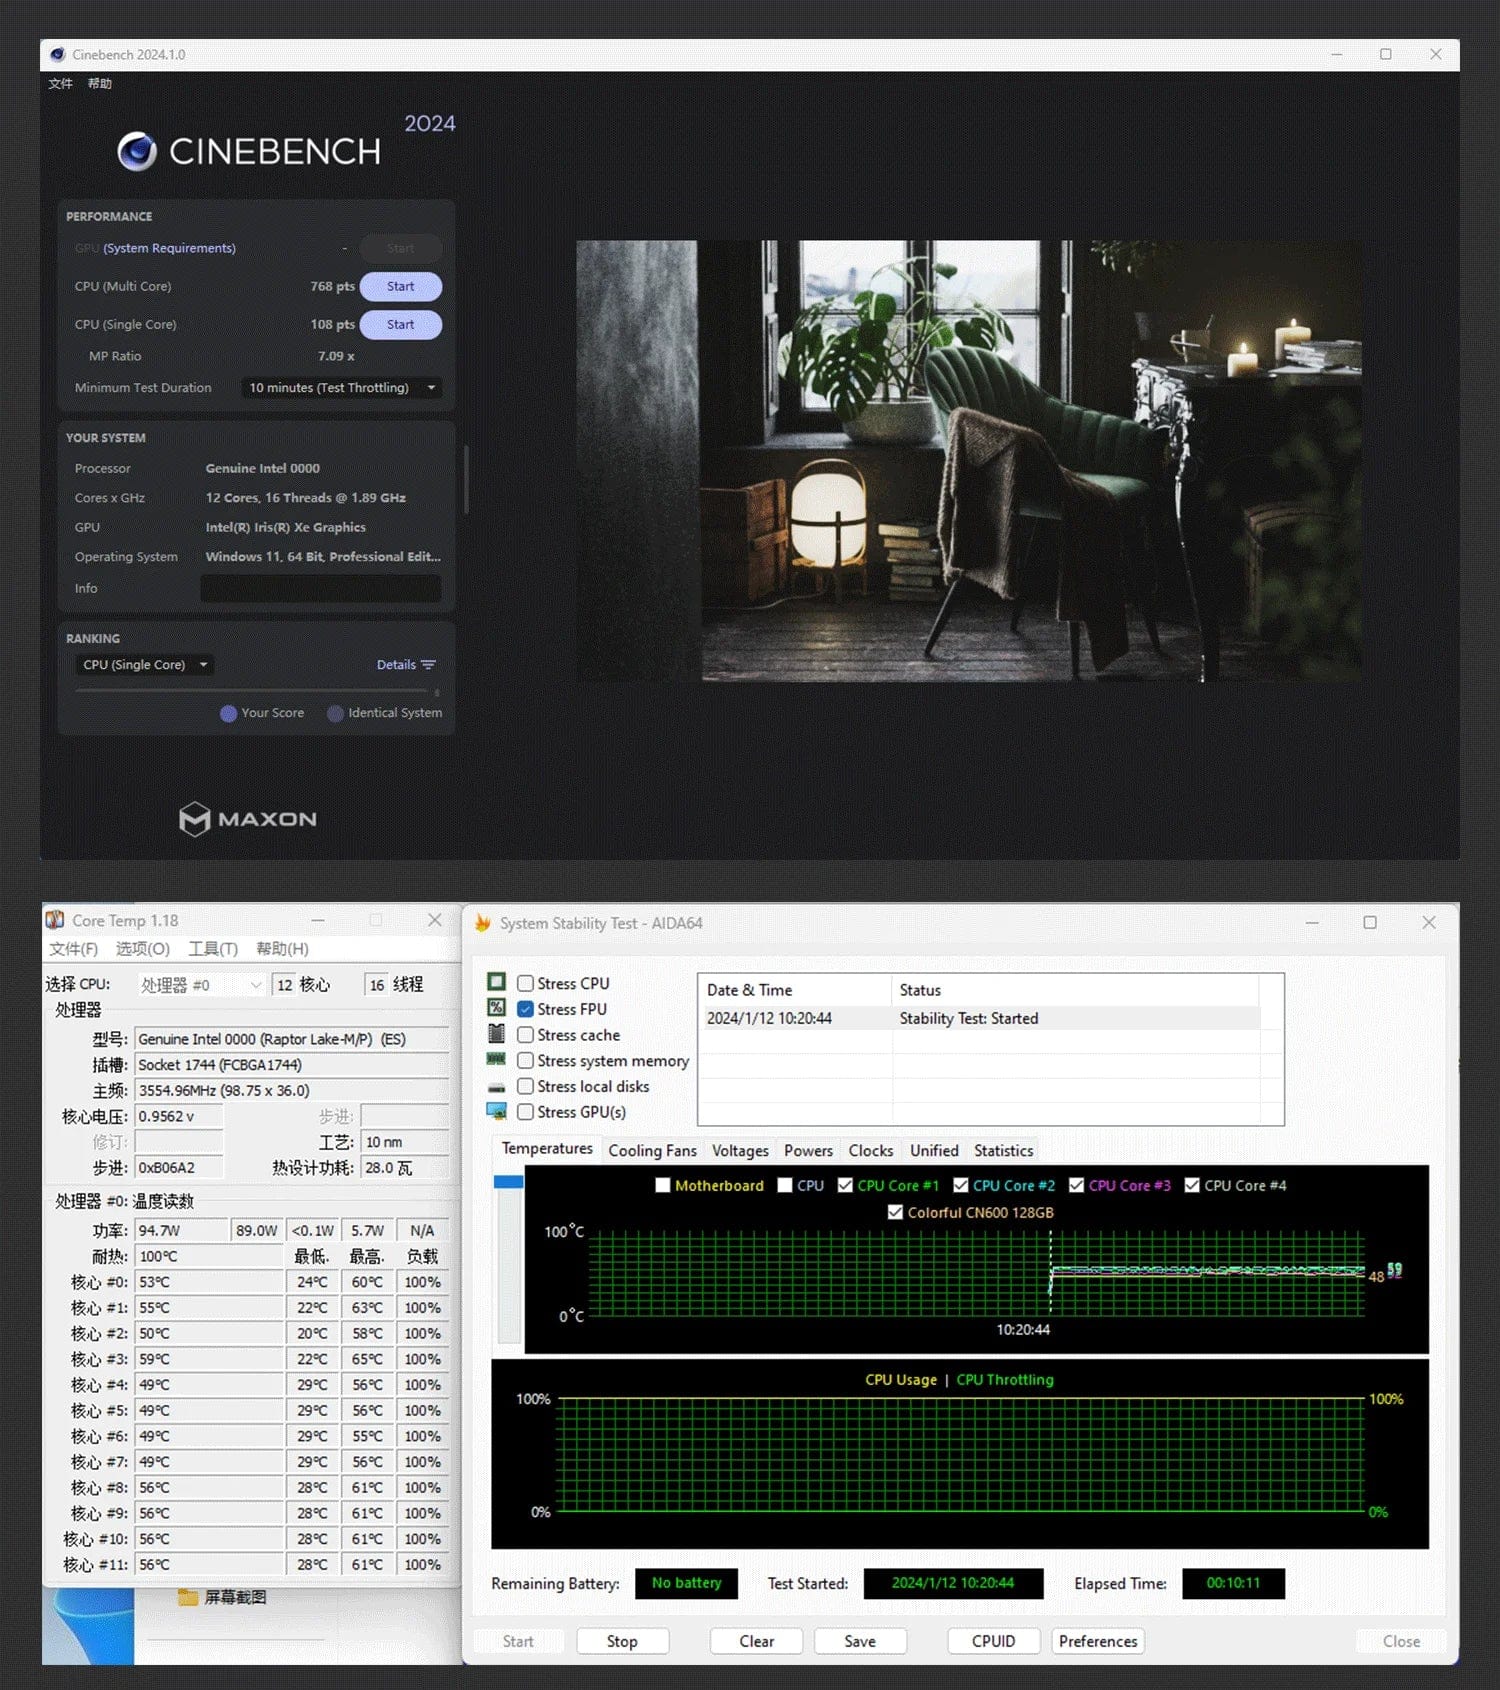
Task: Click the Stress local disks drive icon
Action: coord(496,1087)
